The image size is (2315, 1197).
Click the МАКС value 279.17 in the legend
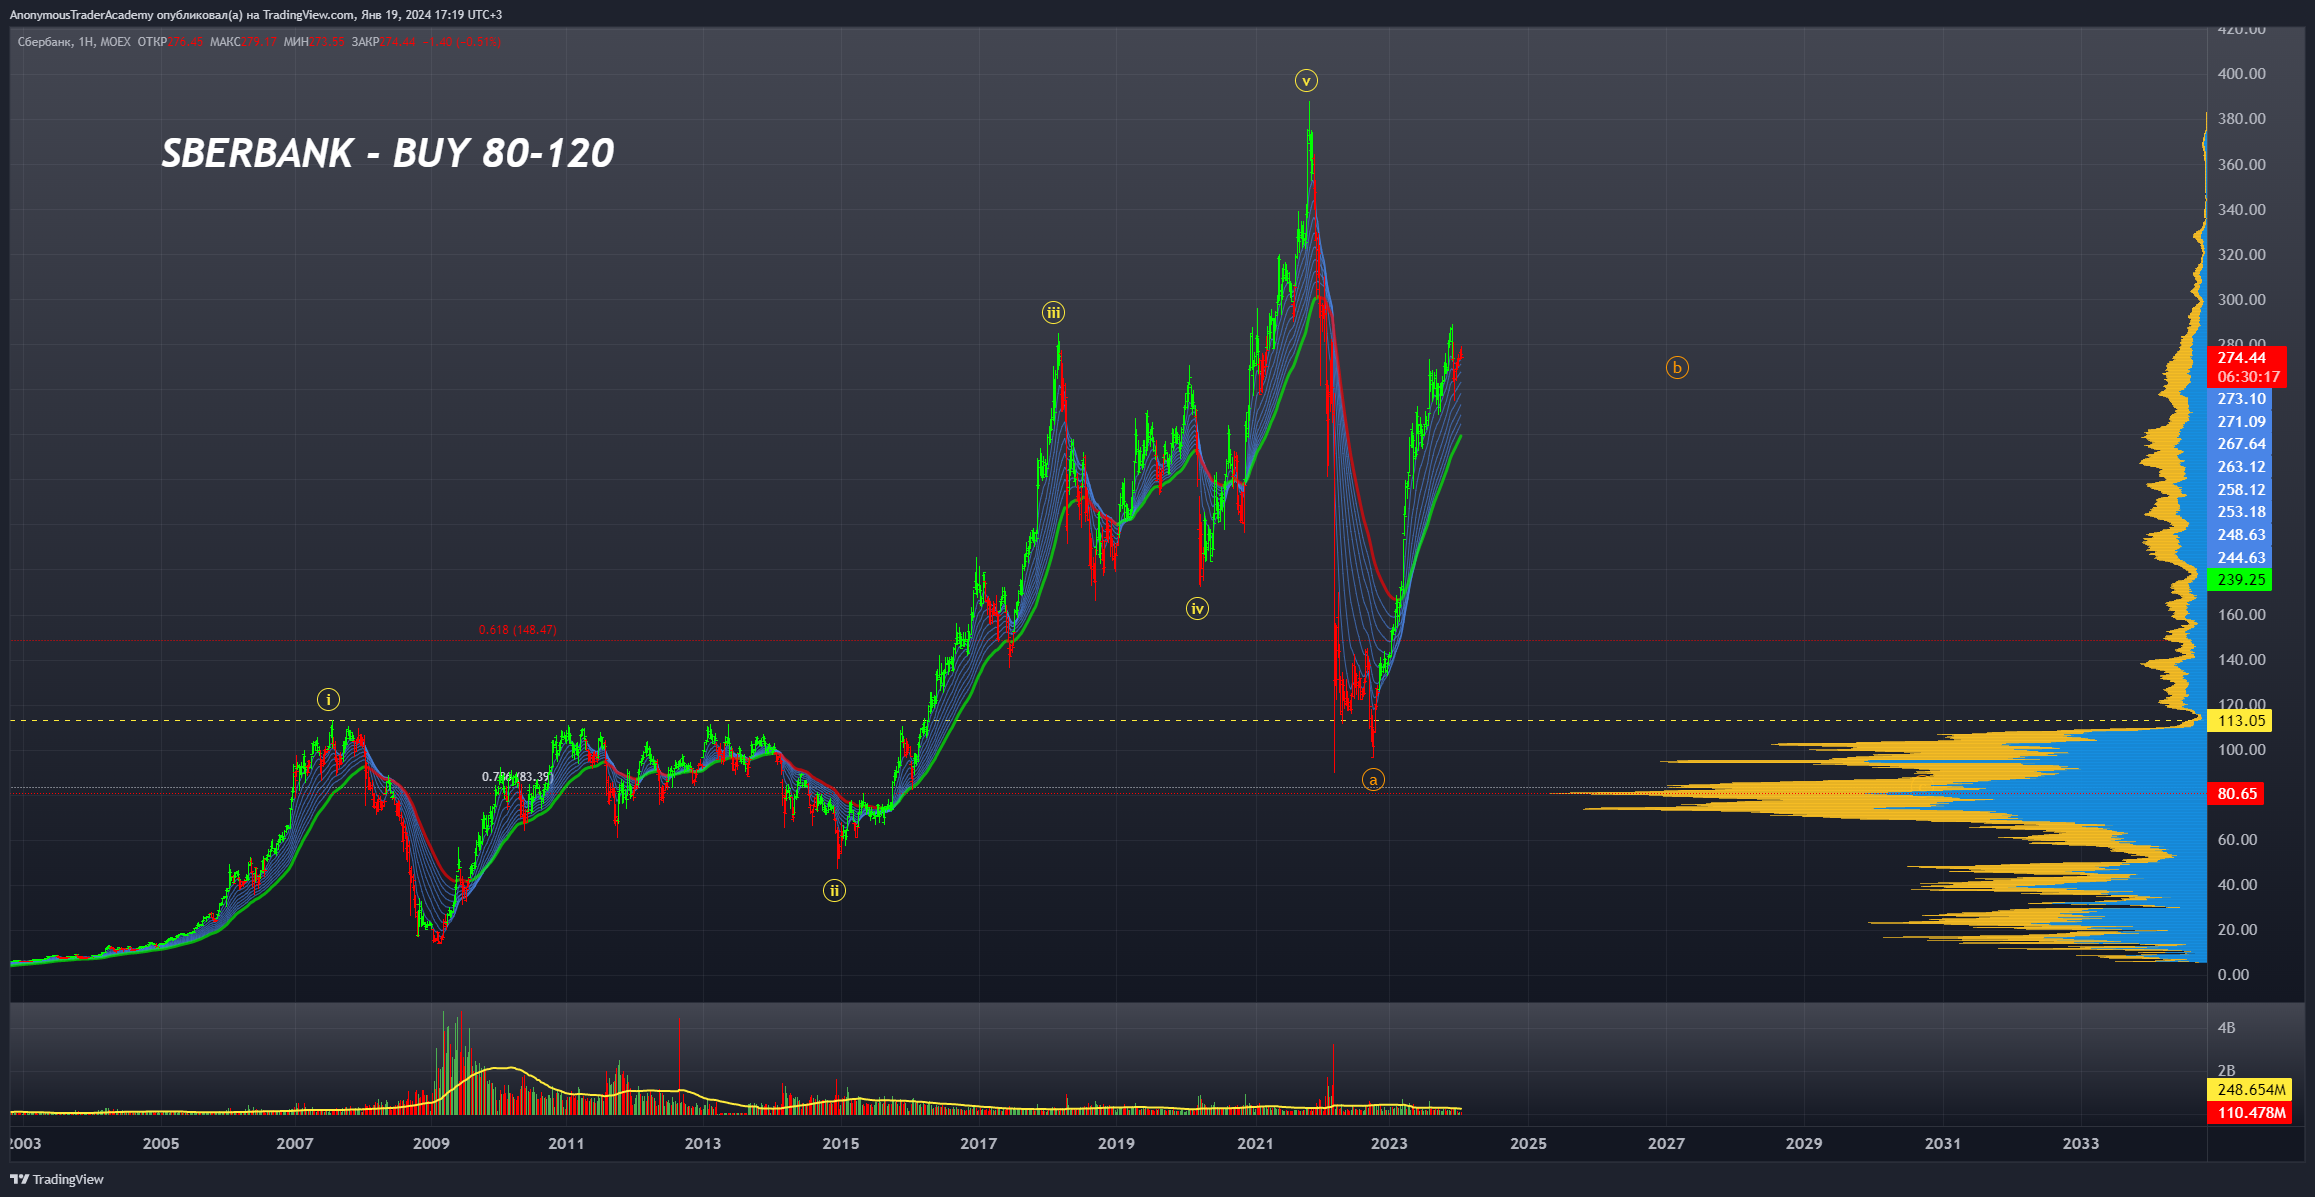[260, 42]
